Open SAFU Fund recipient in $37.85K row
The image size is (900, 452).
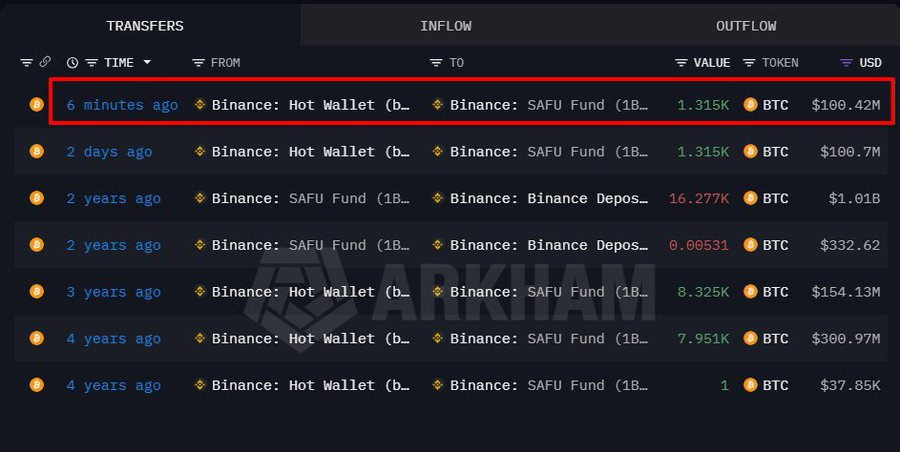pos(549,385)
